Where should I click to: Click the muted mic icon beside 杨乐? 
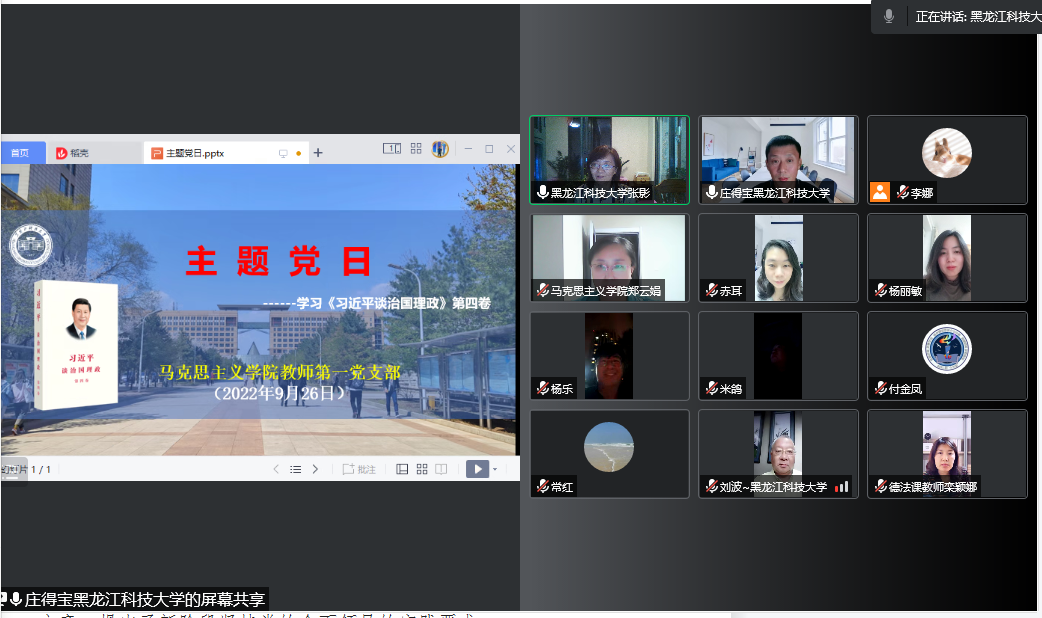click(543, 388)
